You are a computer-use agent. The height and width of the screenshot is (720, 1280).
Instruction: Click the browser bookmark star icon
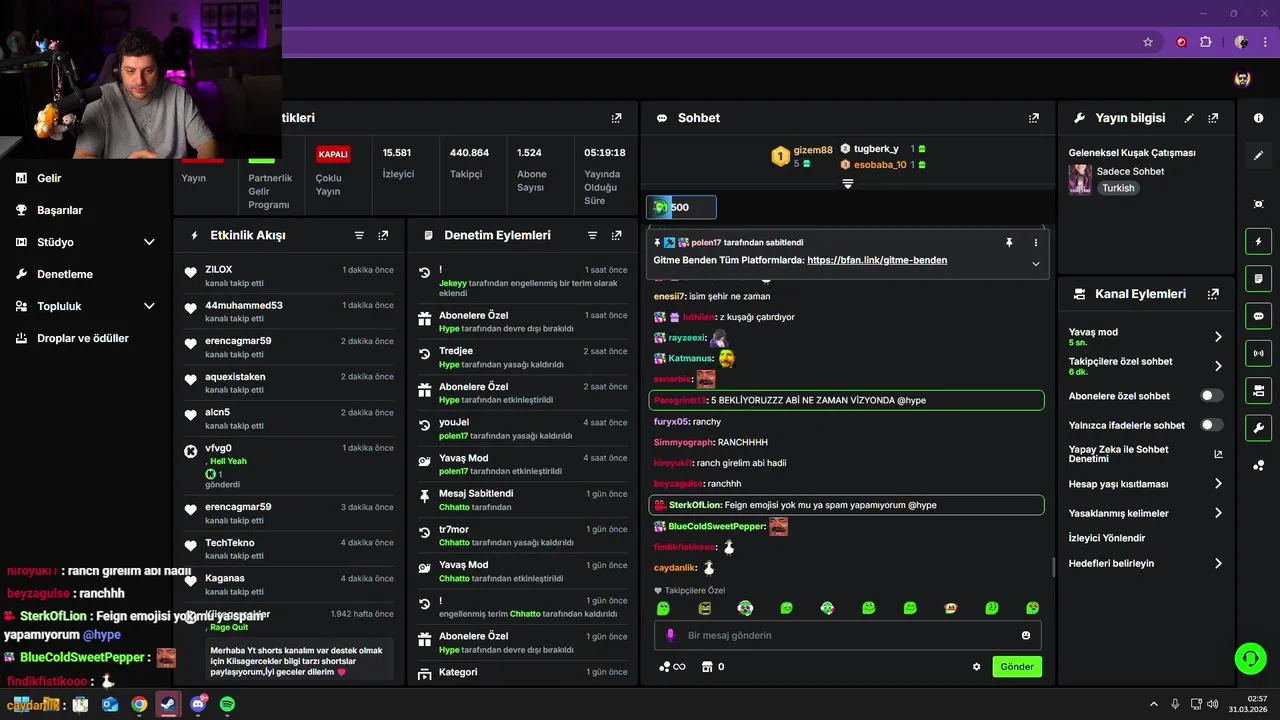point(1148,42)
